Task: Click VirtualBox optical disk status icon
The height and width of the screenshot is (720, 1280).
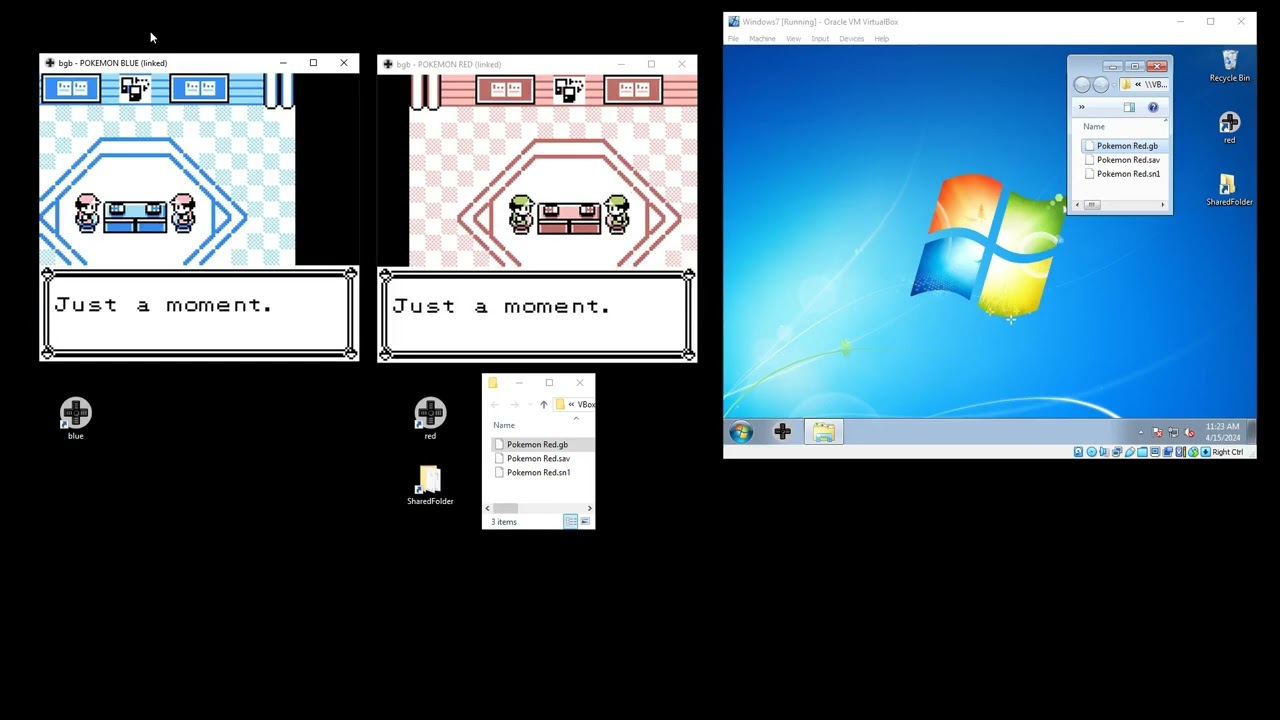Action: [x=1091, y=452]
